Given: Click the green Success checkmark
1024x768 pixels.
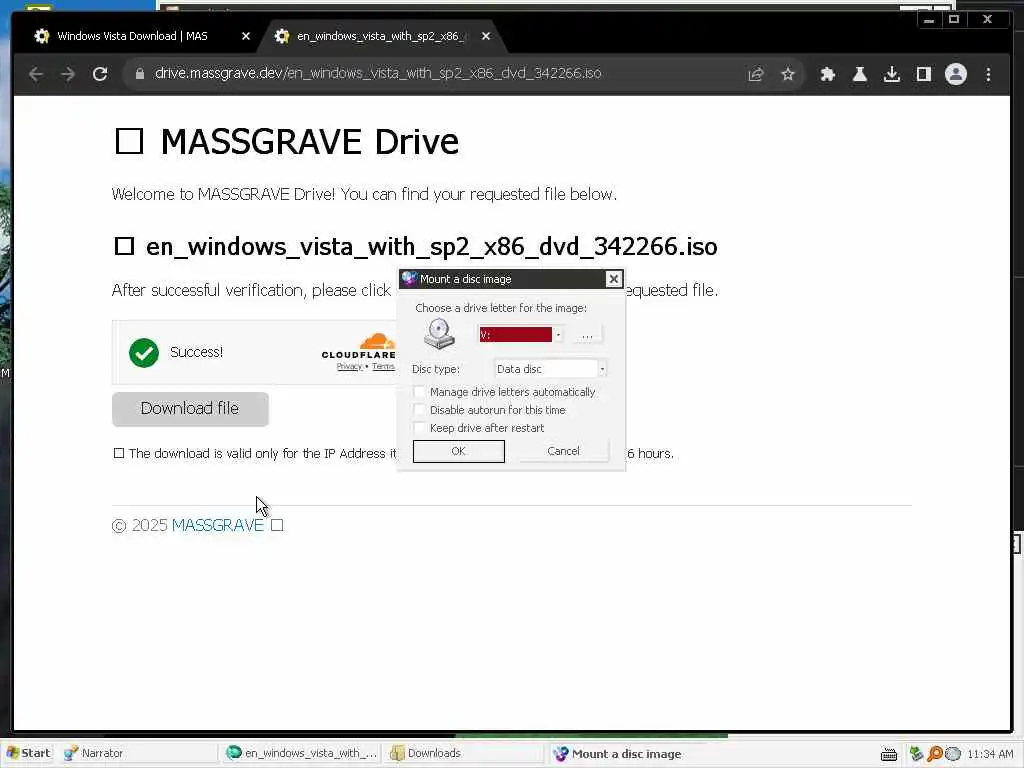Looking at the screenshot, I should coord(144,353).
